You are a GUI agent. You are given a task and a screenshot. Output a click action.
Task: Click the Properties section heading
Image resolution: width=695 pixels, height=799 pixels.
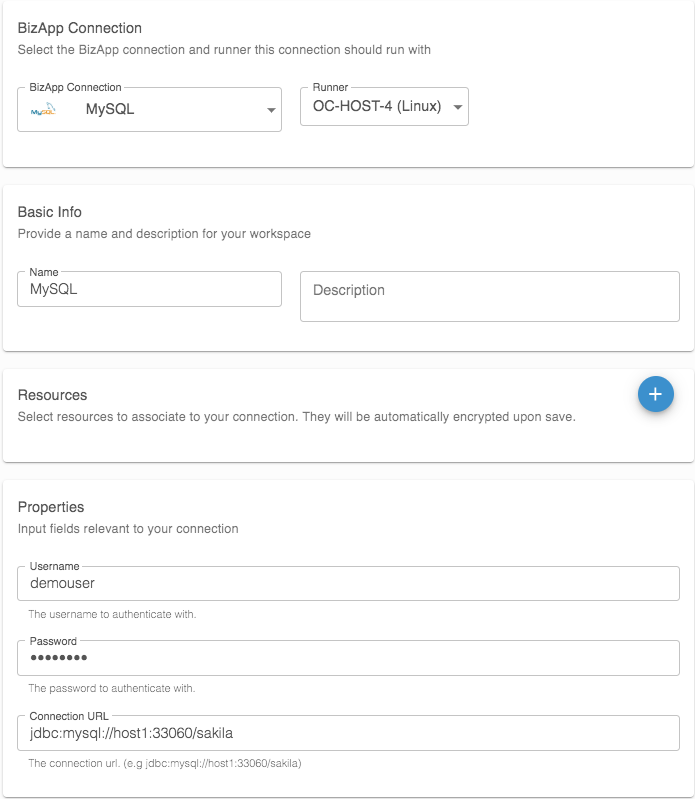point(51,507)
